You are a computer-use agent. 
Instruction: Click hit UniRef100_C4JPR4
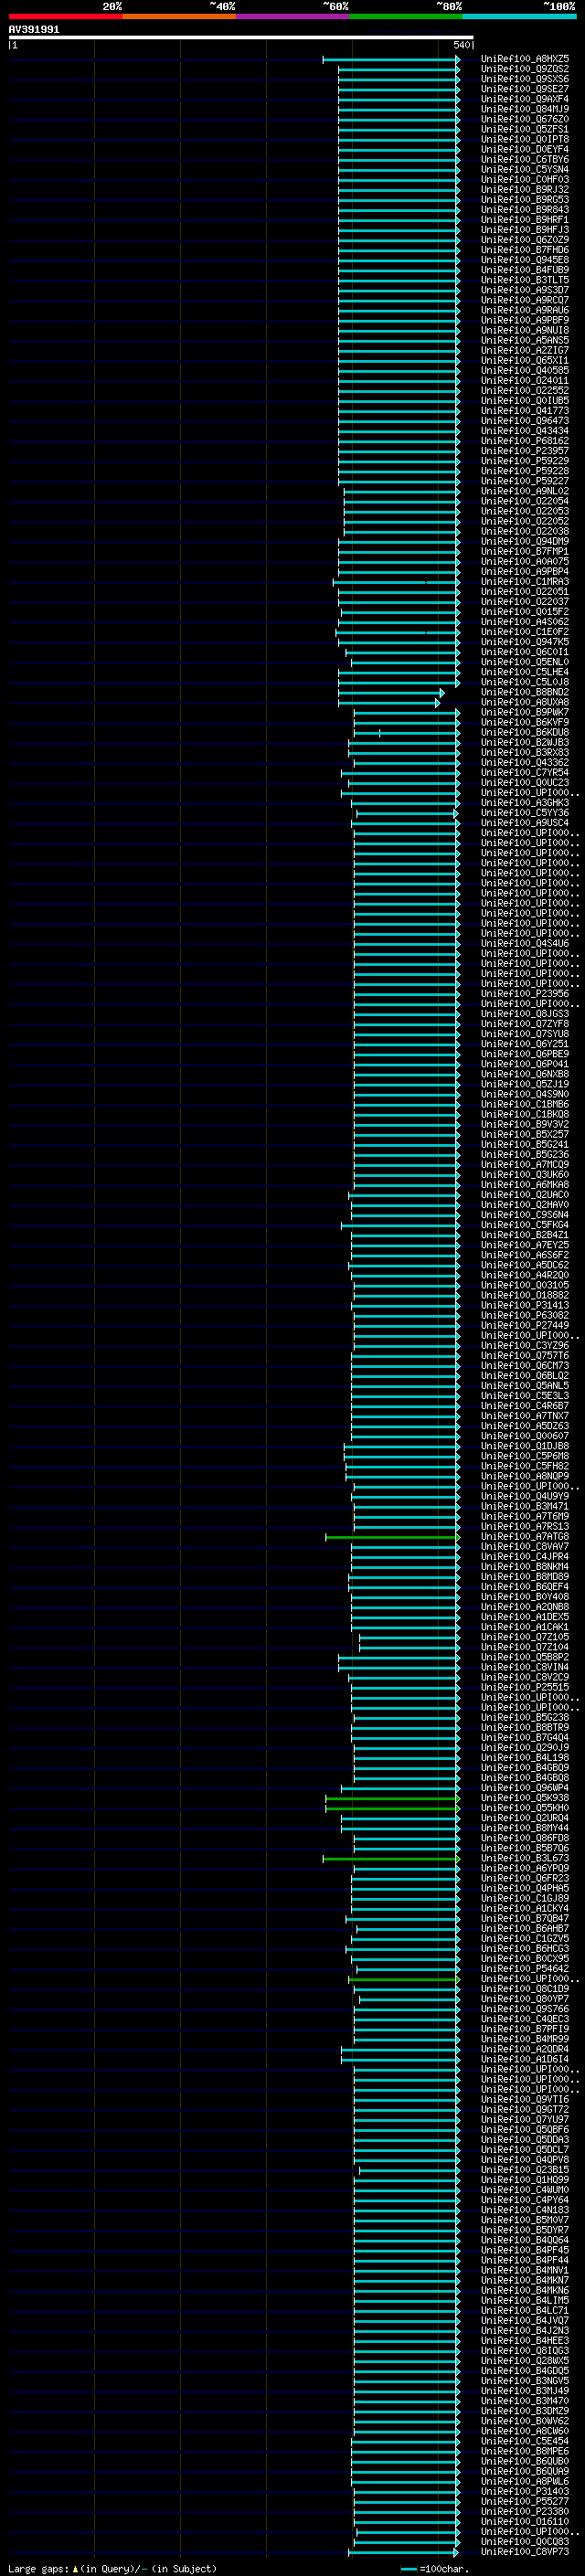[525, 1557]
